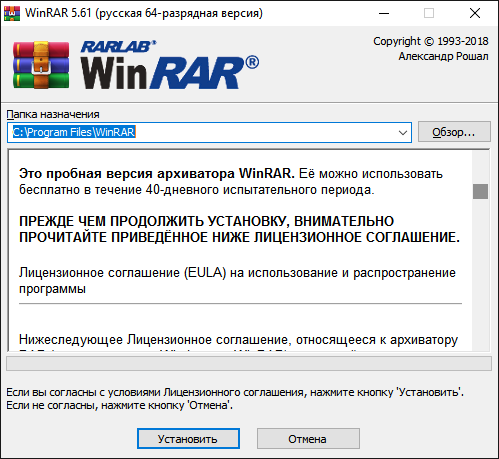Click the stacked books WinRAR logo

pos(41,65)
